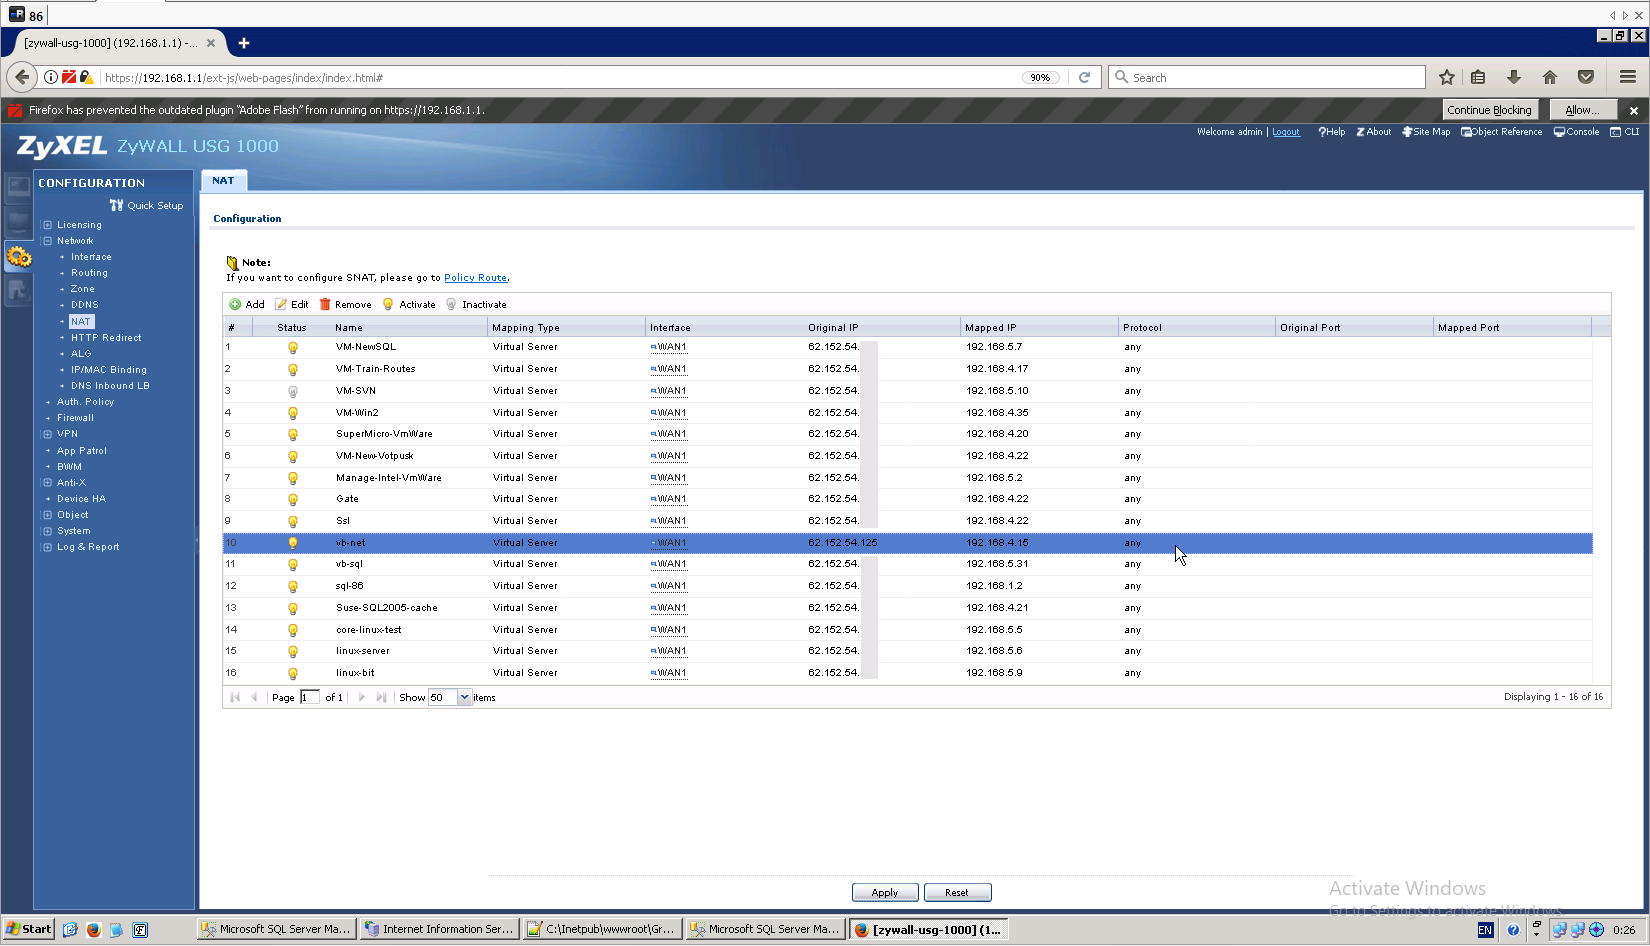Click the Remove rule toolbar button

(345, 304)
